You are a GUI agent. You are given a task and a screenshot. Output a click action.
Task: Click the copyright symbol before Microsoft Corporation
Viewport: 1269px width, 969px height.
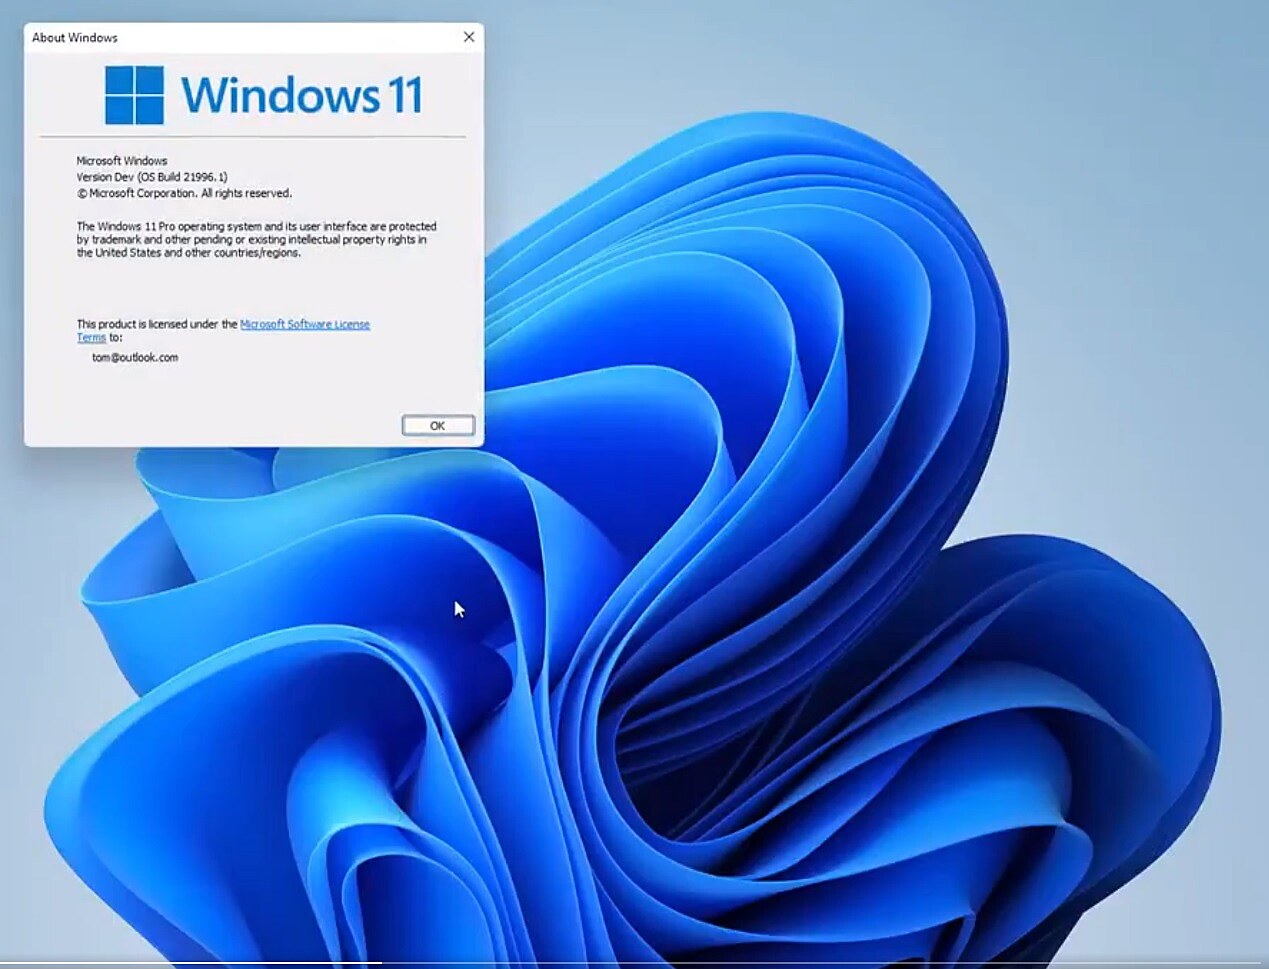click(x=82, y=194)
